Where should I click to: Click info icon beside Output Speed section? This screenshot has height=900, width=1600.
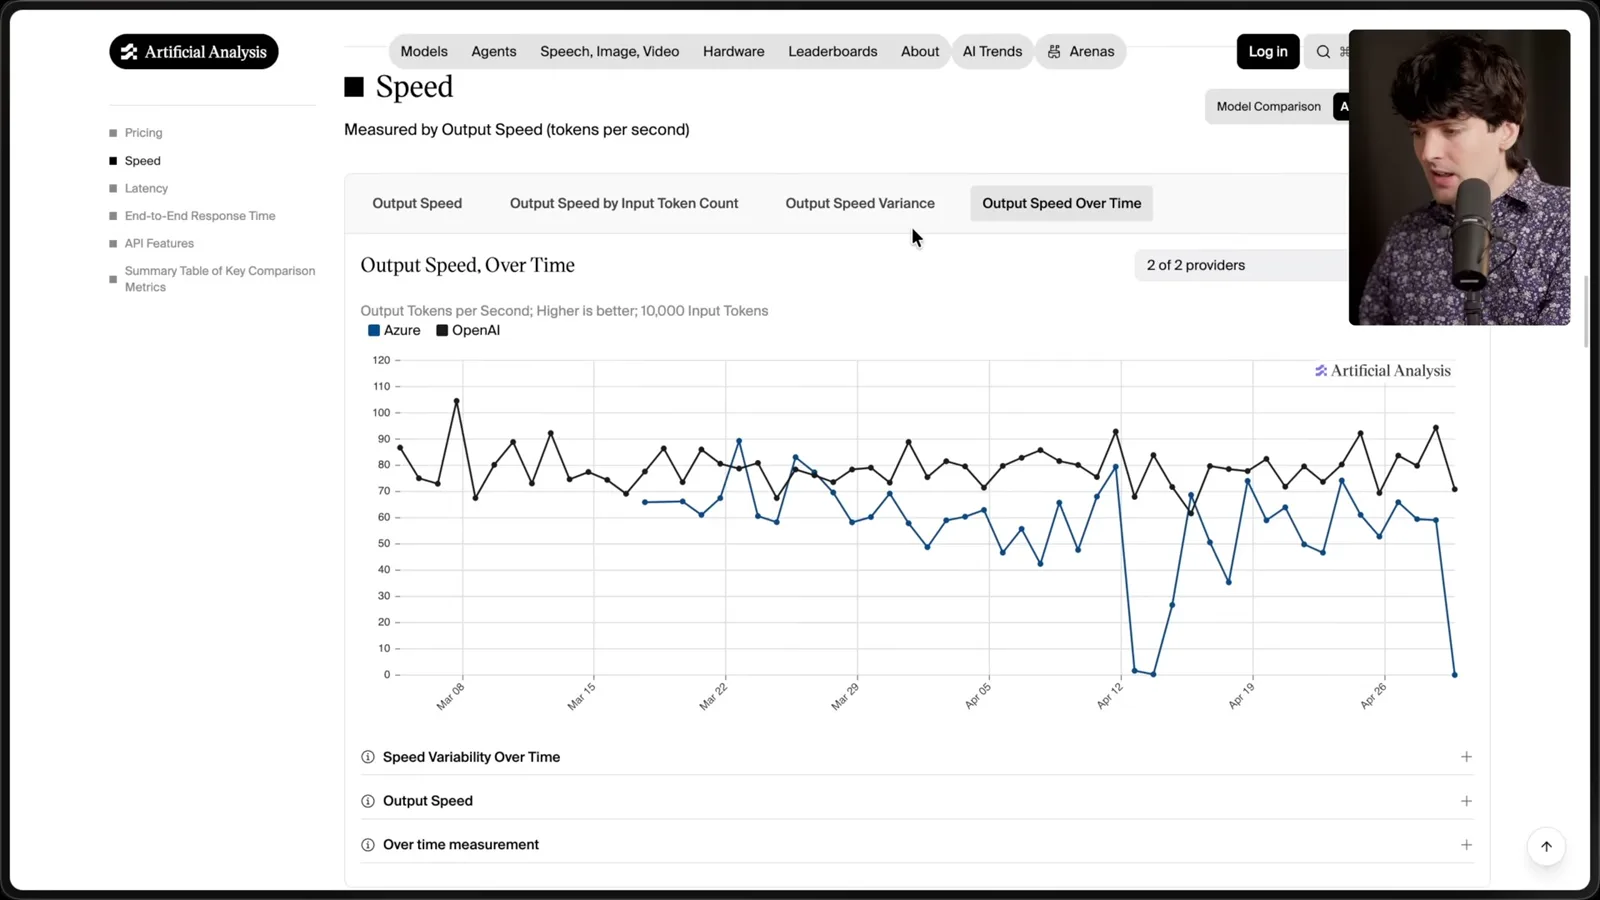coord(368,801)
